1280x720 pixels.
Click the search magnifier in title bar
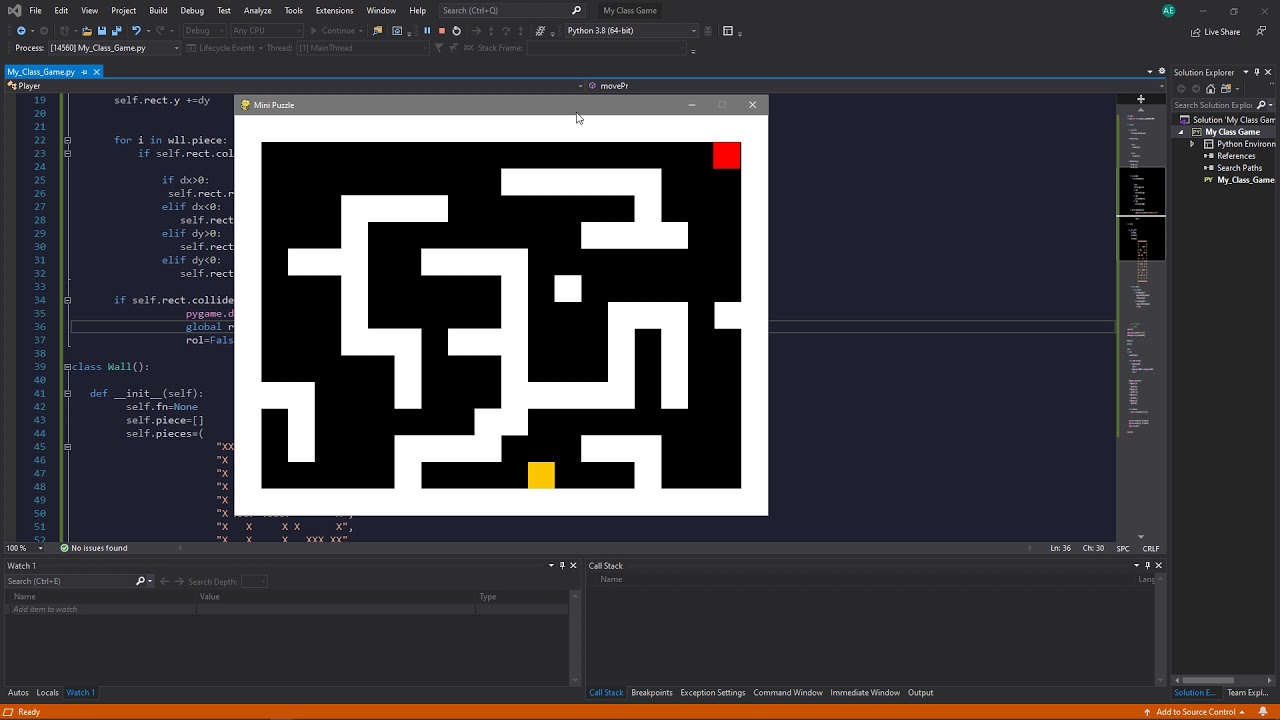(576, 10)
